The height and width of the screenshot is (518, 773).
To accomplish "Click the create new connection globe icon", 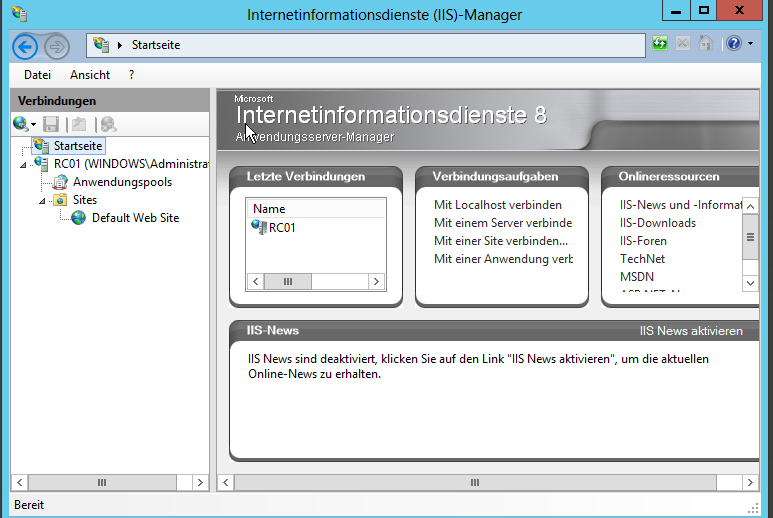I will click(x=20, y=124).
